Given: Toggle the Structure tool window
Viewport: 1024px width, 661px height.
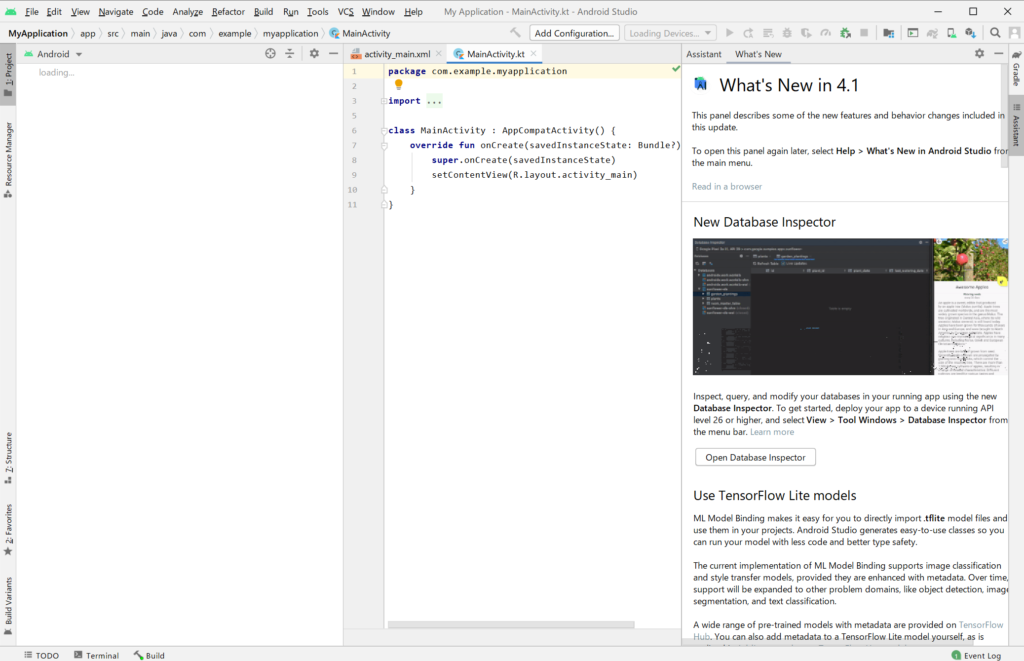Looking at the screenshot, I should pos(8,458).
